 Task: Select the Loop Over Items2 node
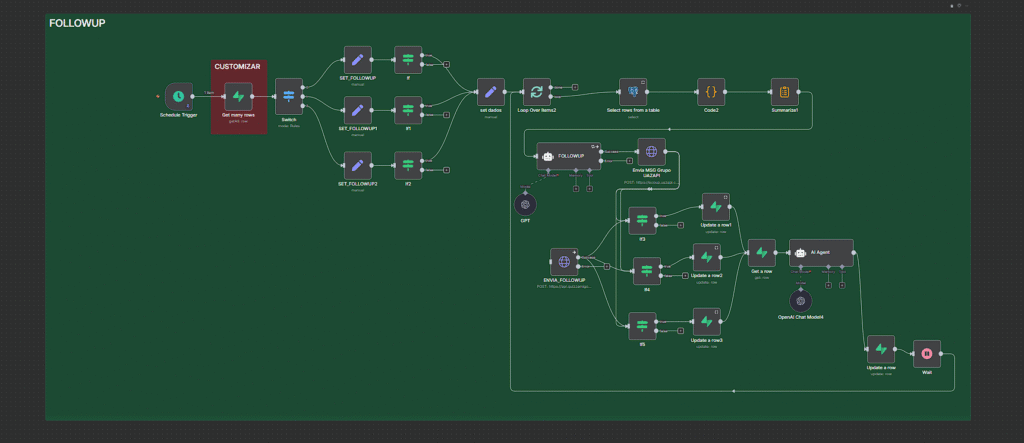coord(537,92)
